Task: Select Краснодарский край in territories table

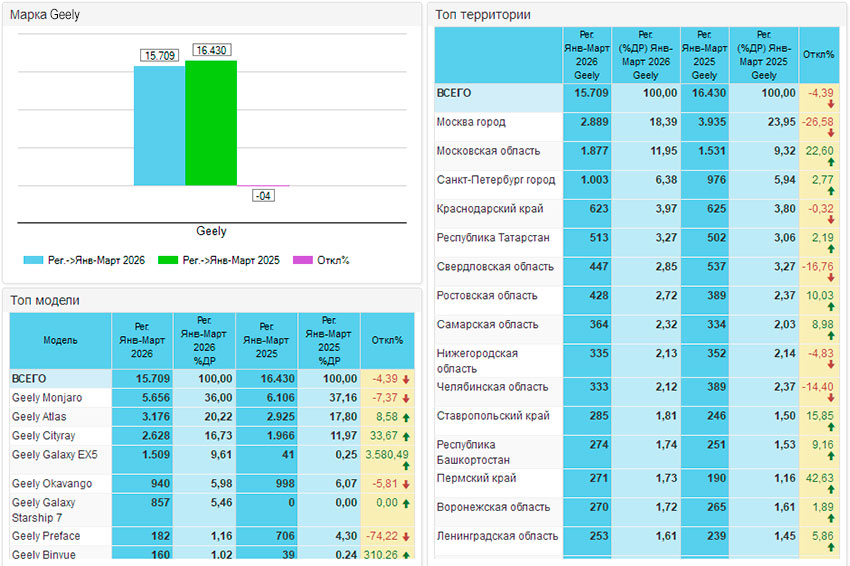Action: pyautogui.click(x=490, y=209)
